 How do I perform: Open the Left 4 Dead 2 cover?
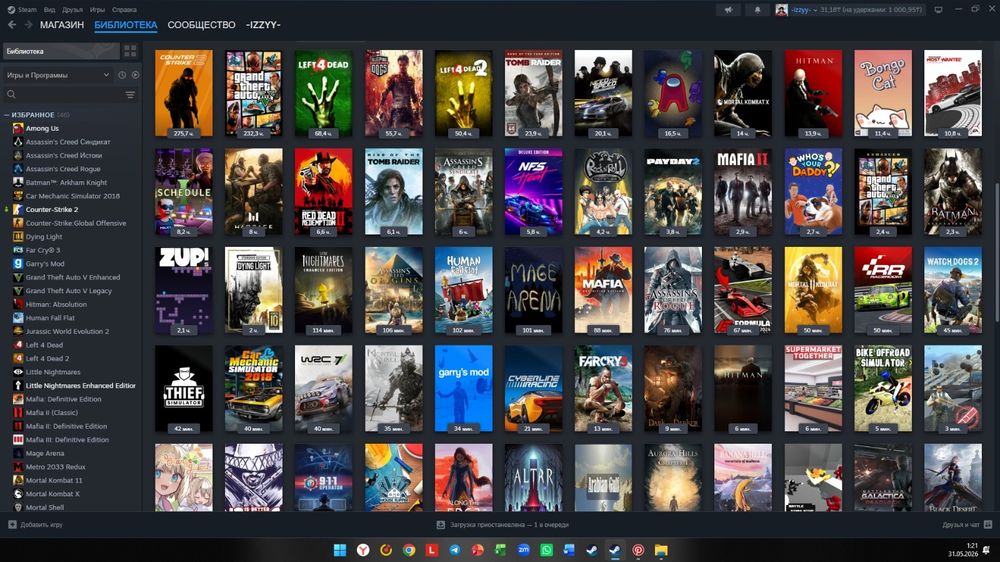464,93
